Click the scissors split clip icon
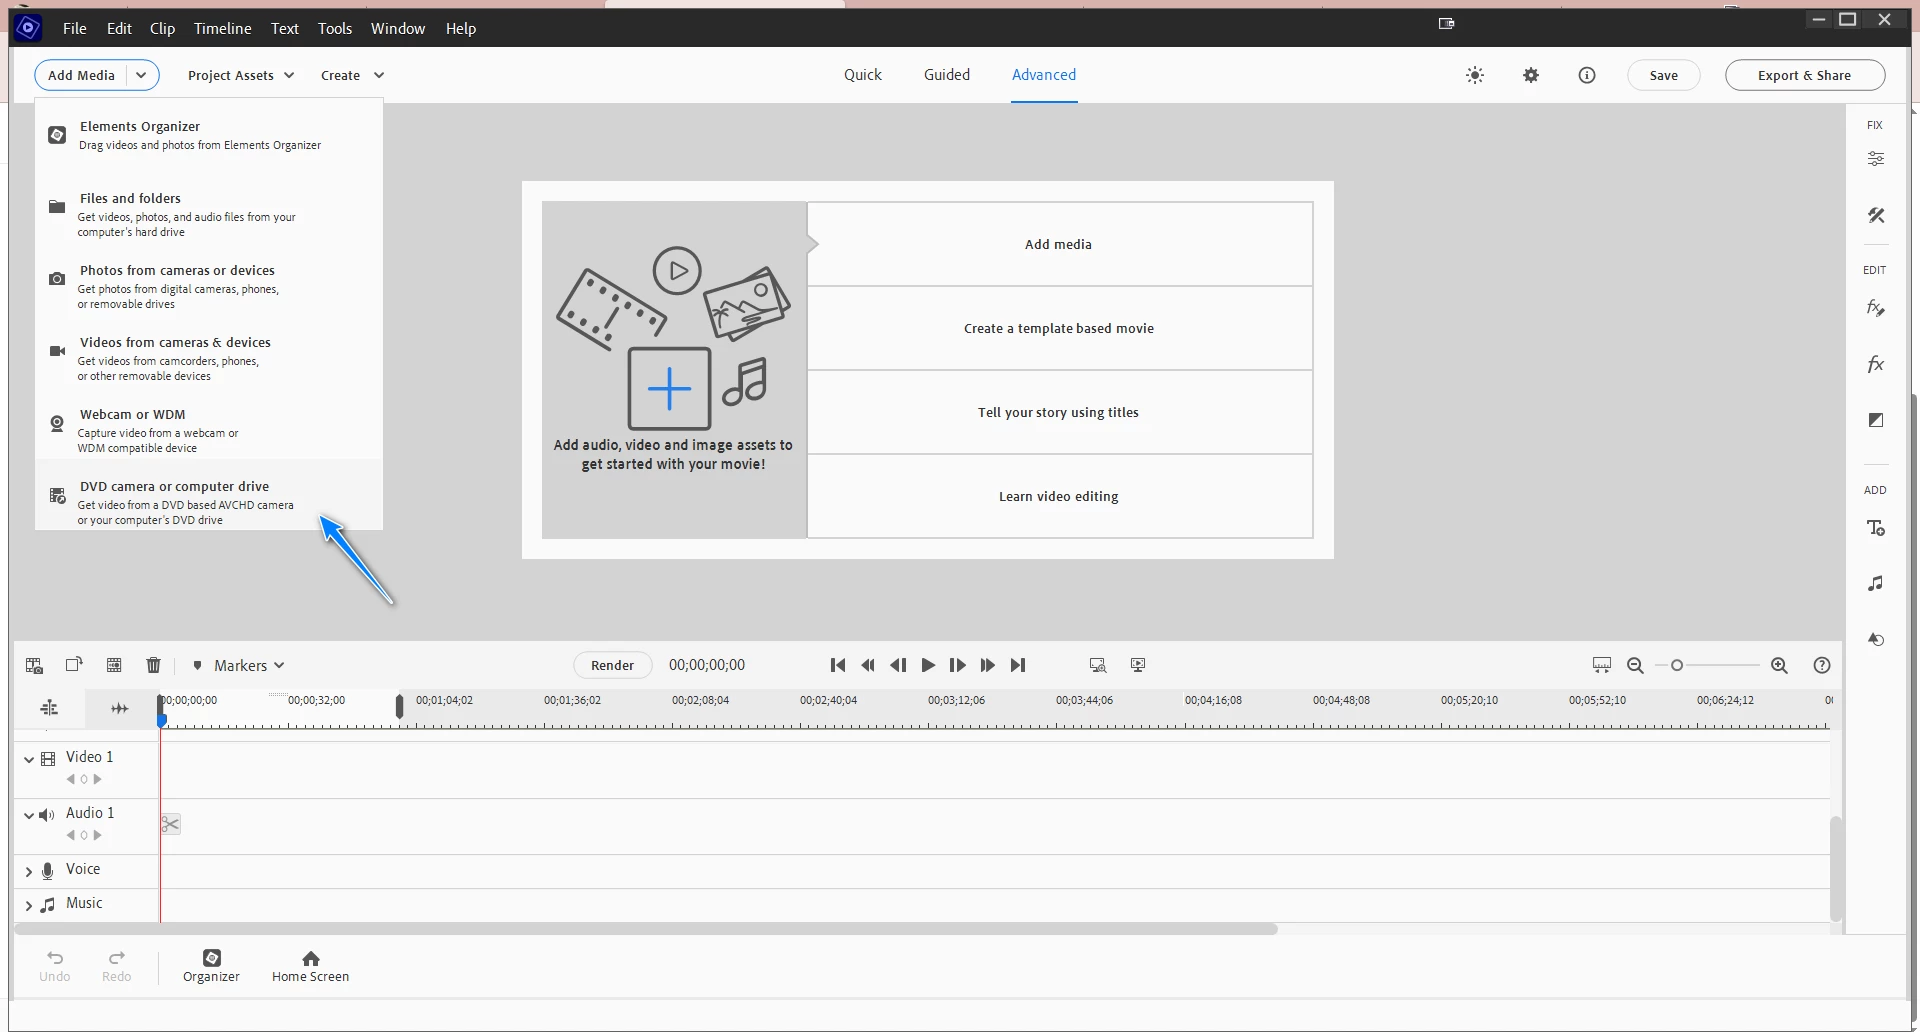The width and height of the screenshot is (1920, 1032). (171, 824)
